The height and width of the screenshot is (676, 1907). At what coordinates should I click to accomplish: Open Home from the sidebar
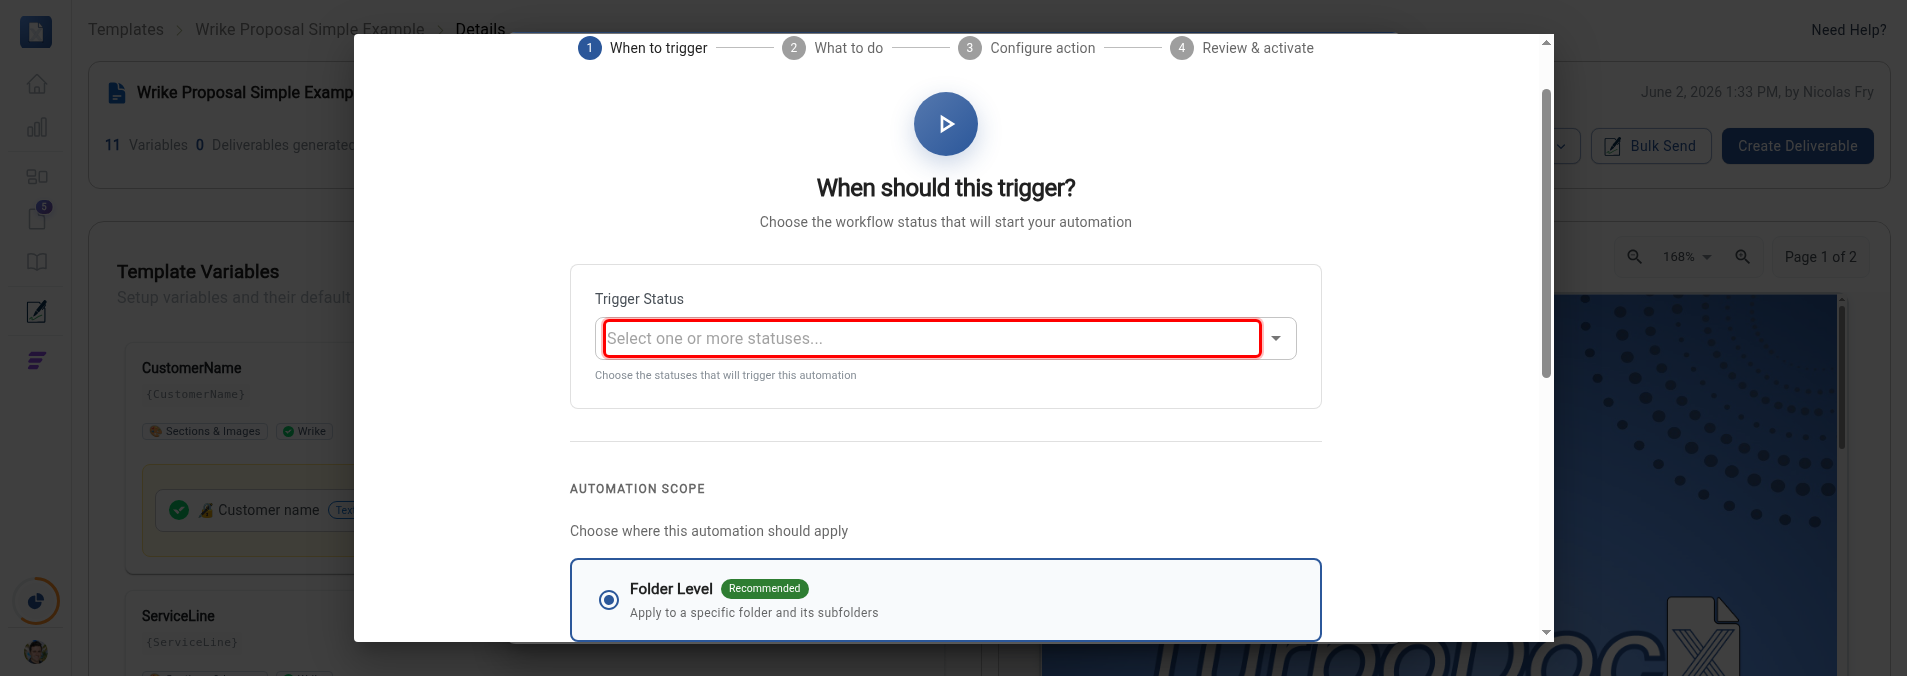37,84
